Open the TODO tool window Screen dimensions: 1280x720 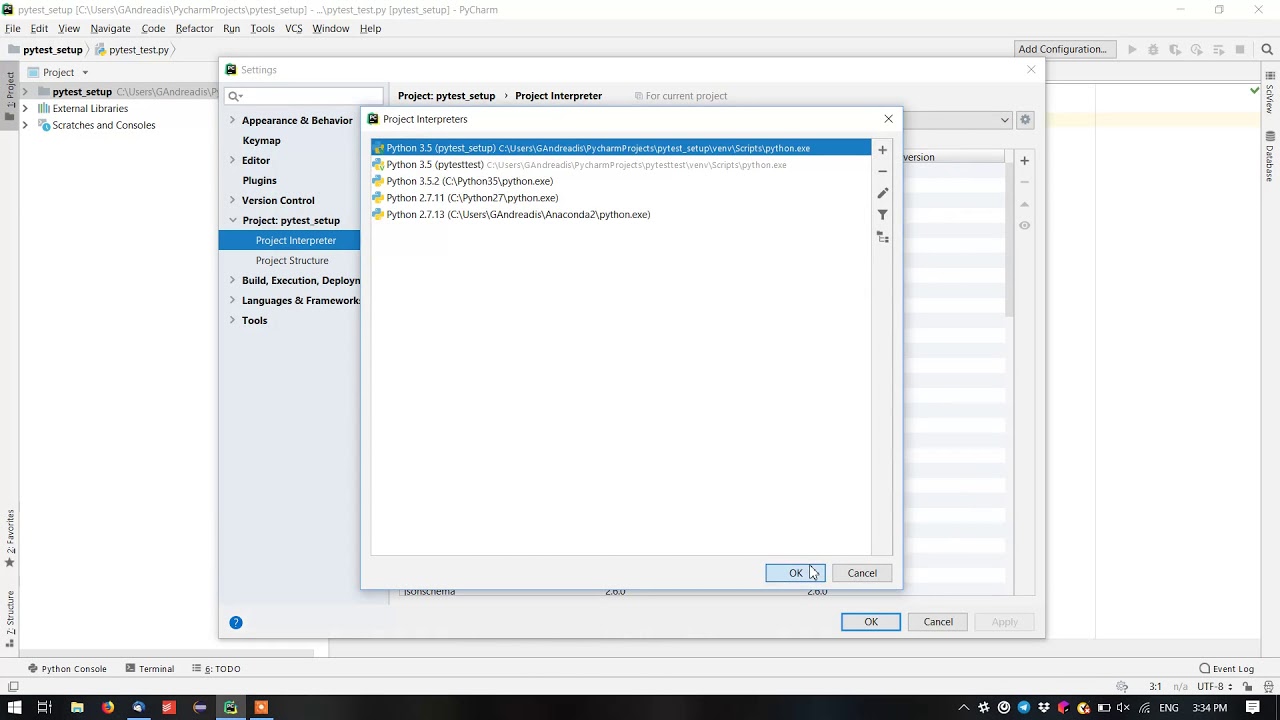tap(216, 669)
